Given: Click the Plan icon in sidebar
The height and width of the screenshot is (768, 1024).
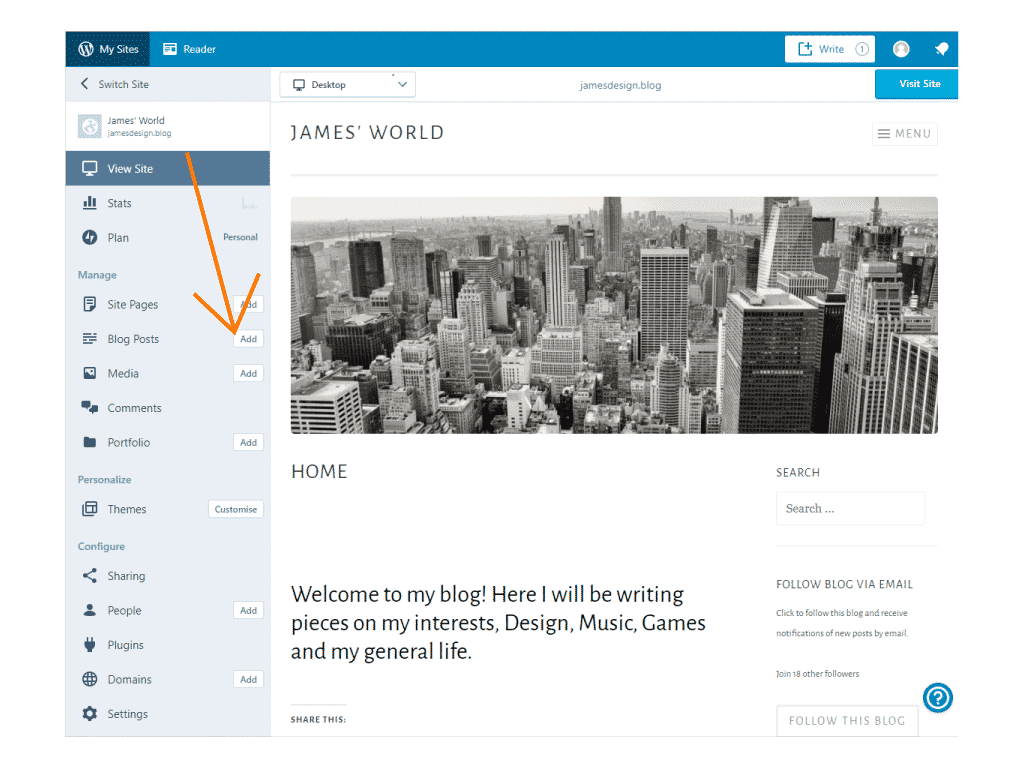Looking at the screenshot, I should (x=89, y=237).
